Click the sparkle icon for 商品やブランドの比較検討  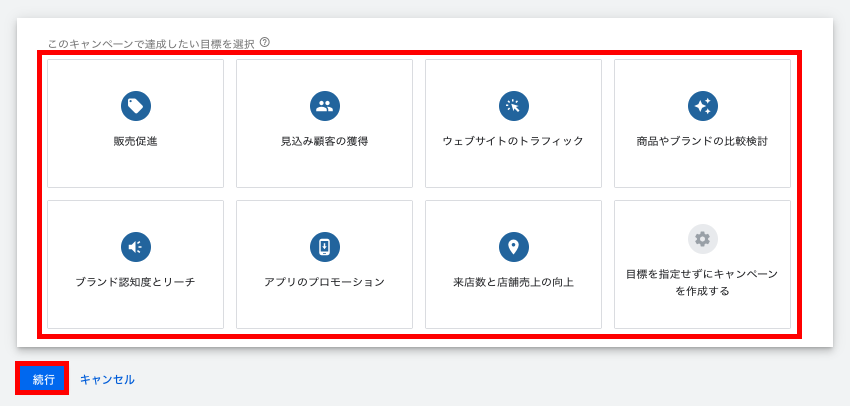click(702, 106)
